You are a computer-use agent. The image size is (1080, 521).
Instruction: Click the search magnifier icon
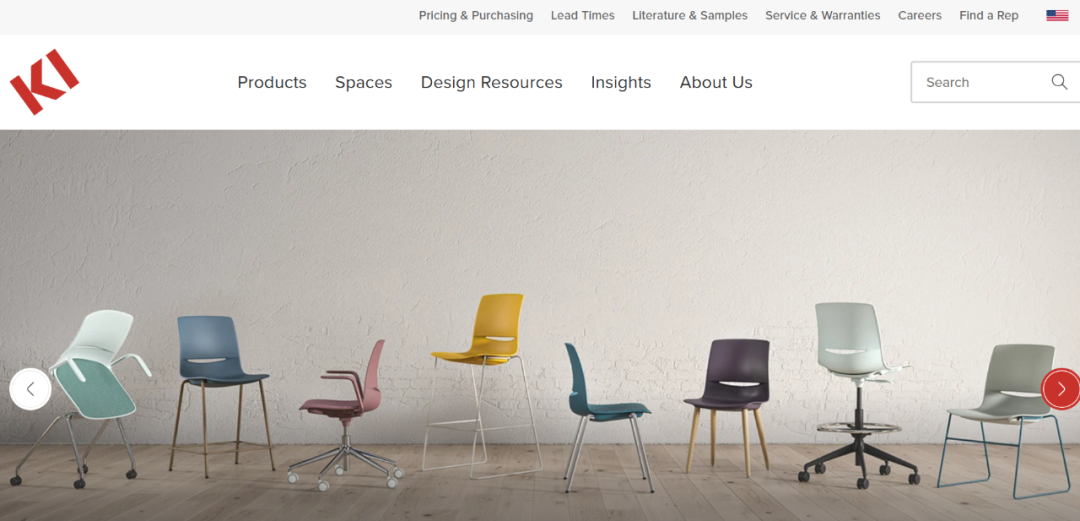click(1059, 82)
